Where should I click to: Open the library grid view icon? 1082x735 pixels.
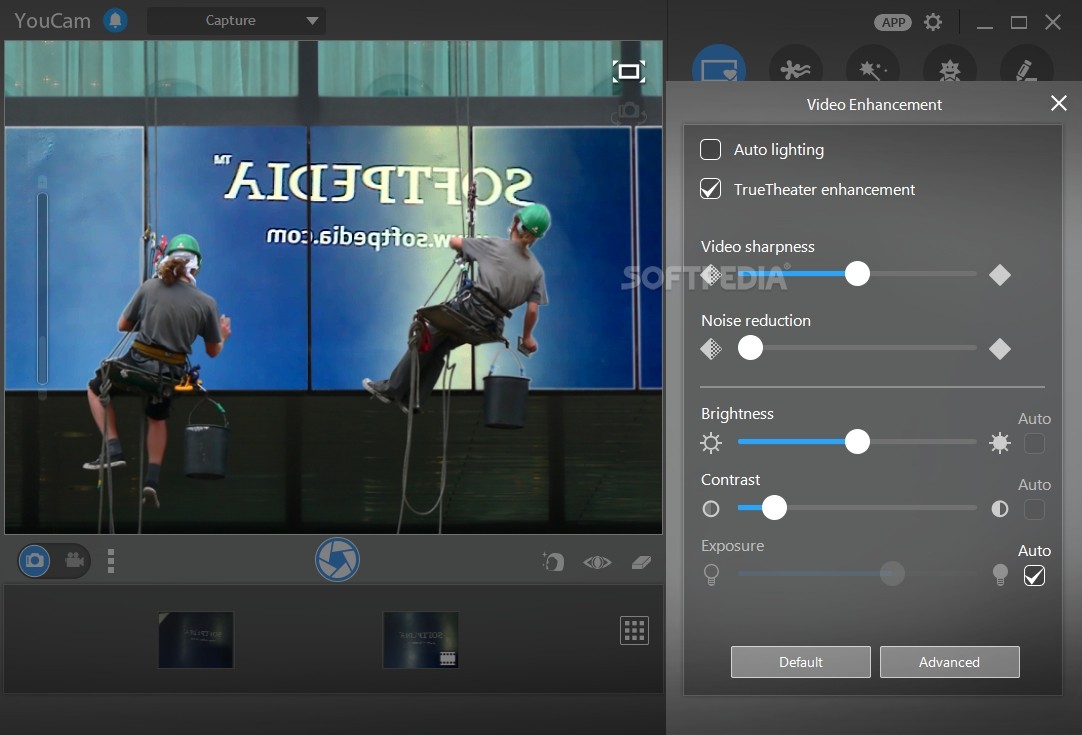point(634,631)
